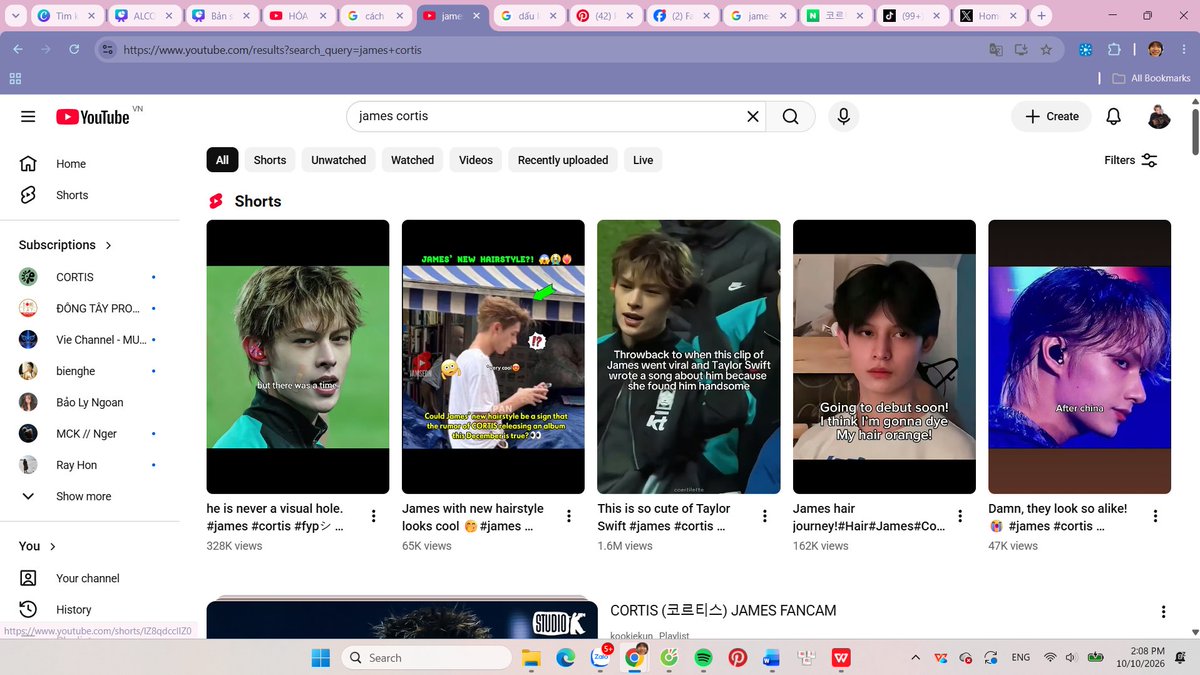Image resolution: width=1200 pixels, height=675 pixels.
Task: Open the YouTube account avatar menu
Action: 1158,117
